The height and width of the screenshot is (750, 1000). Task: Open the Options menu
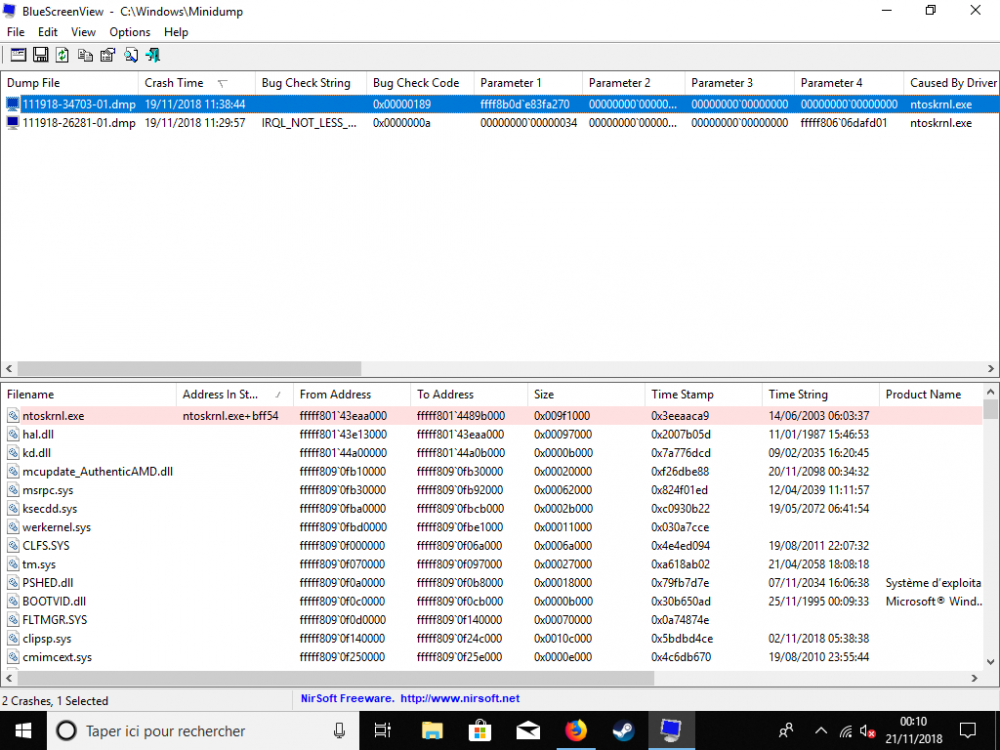130,32
